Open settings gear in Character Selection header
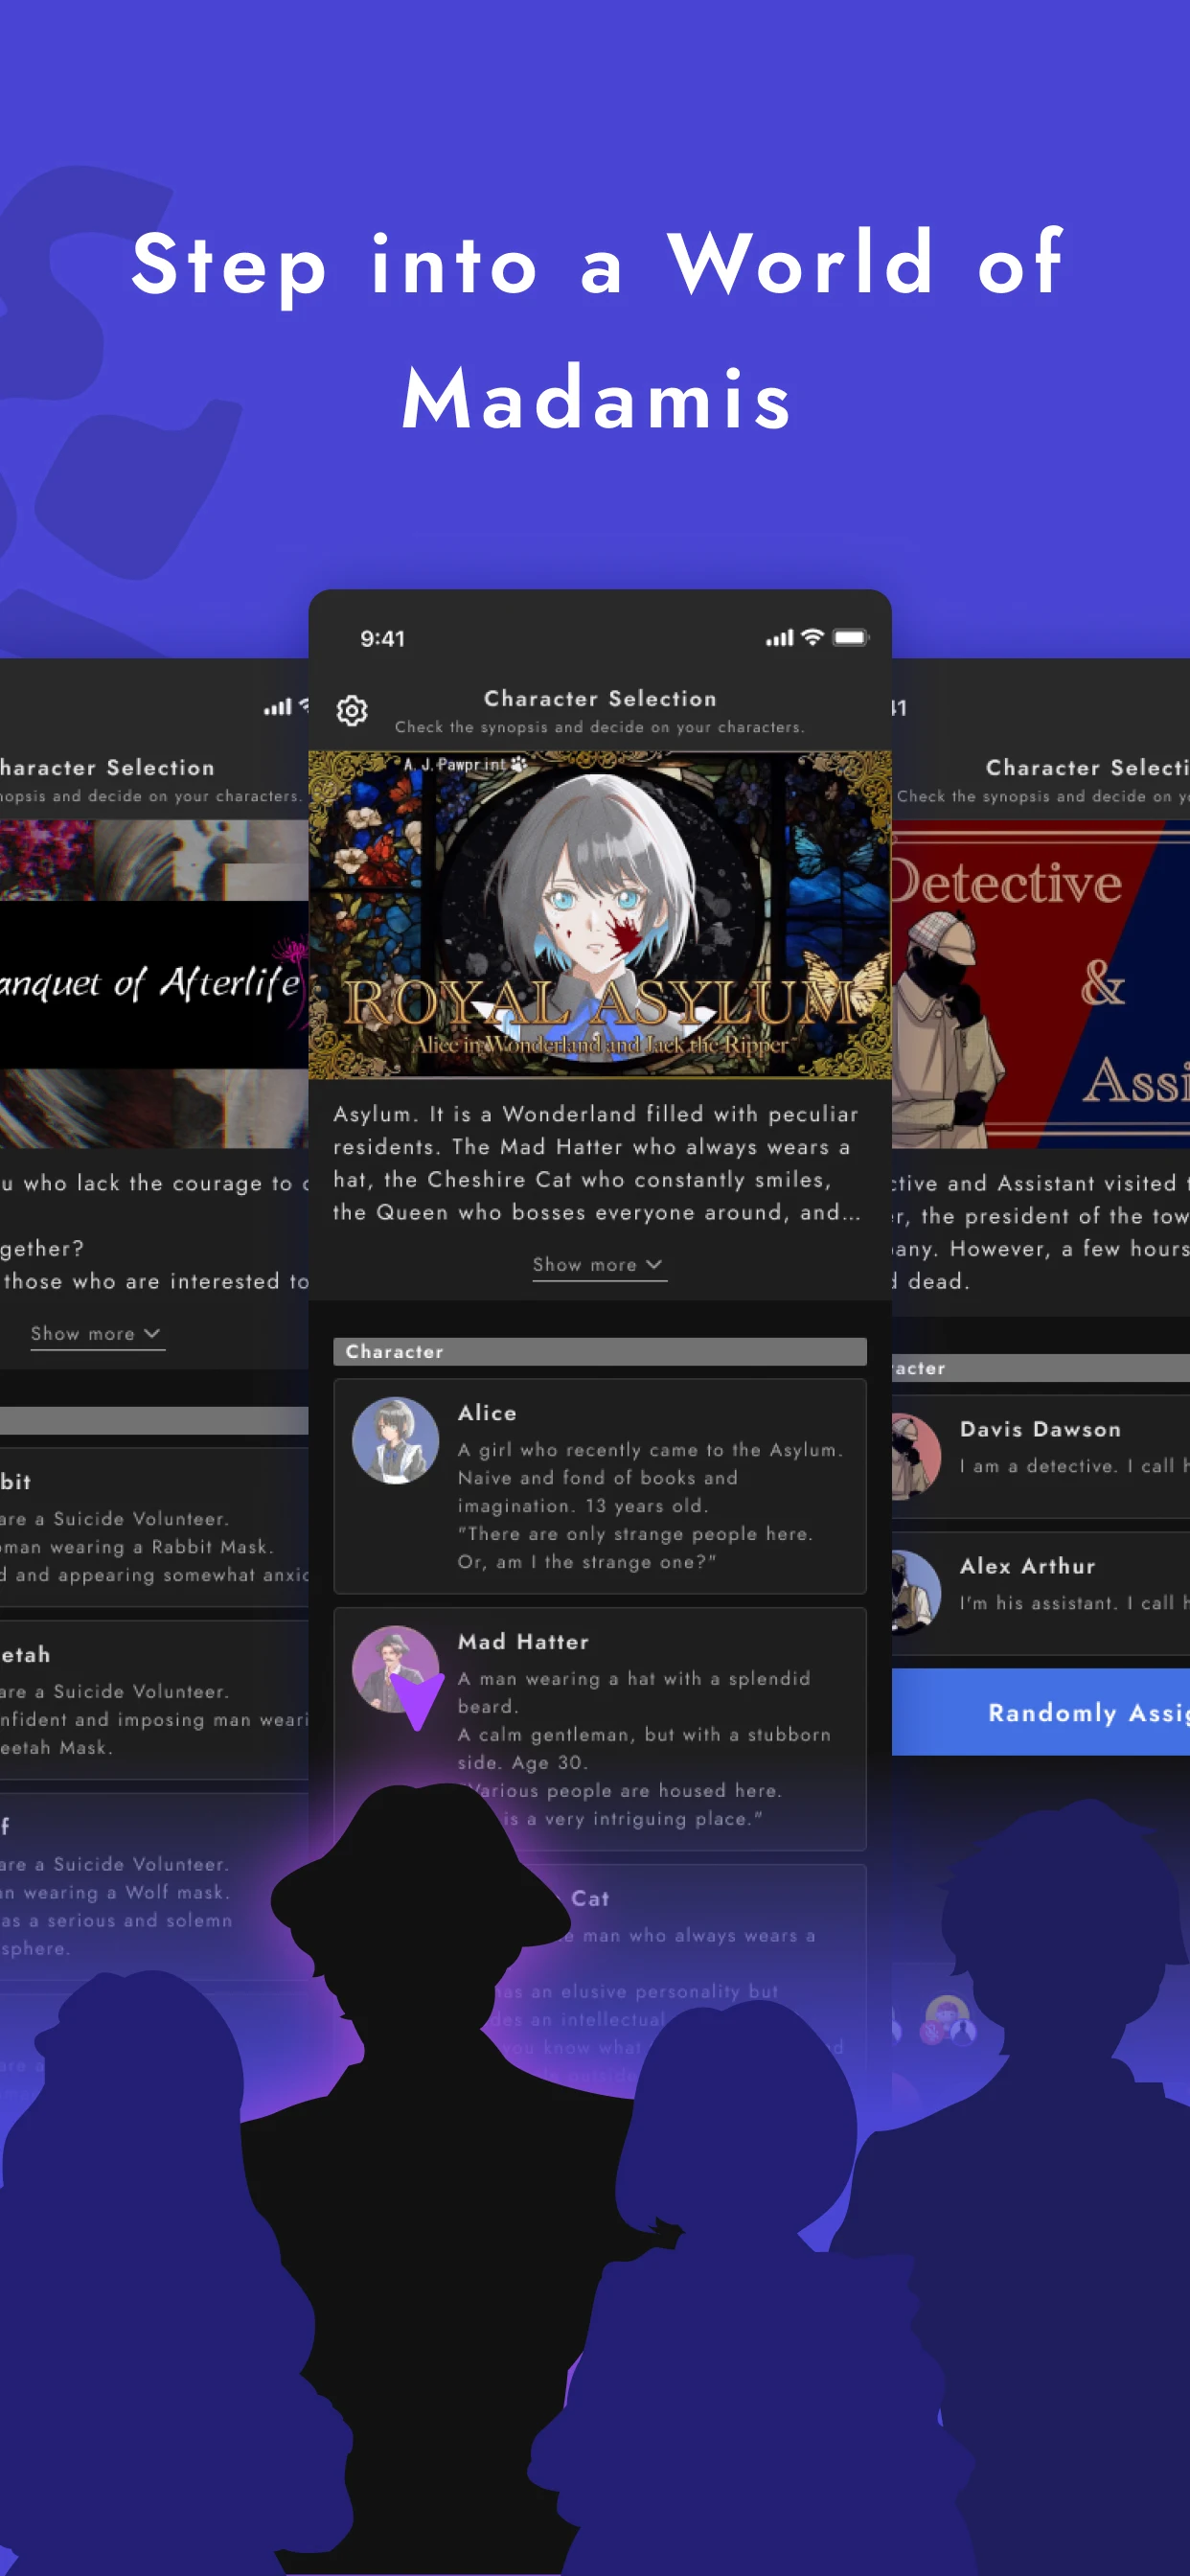 coord(351,710)
